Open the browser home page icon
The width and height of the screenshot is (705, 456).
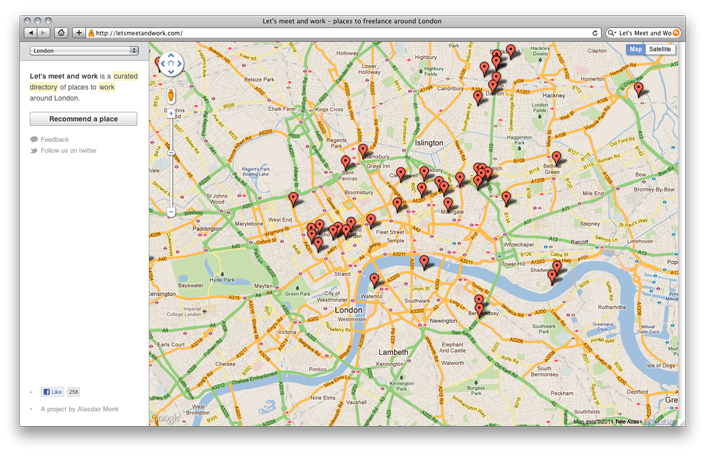click(x=61, y=33)
